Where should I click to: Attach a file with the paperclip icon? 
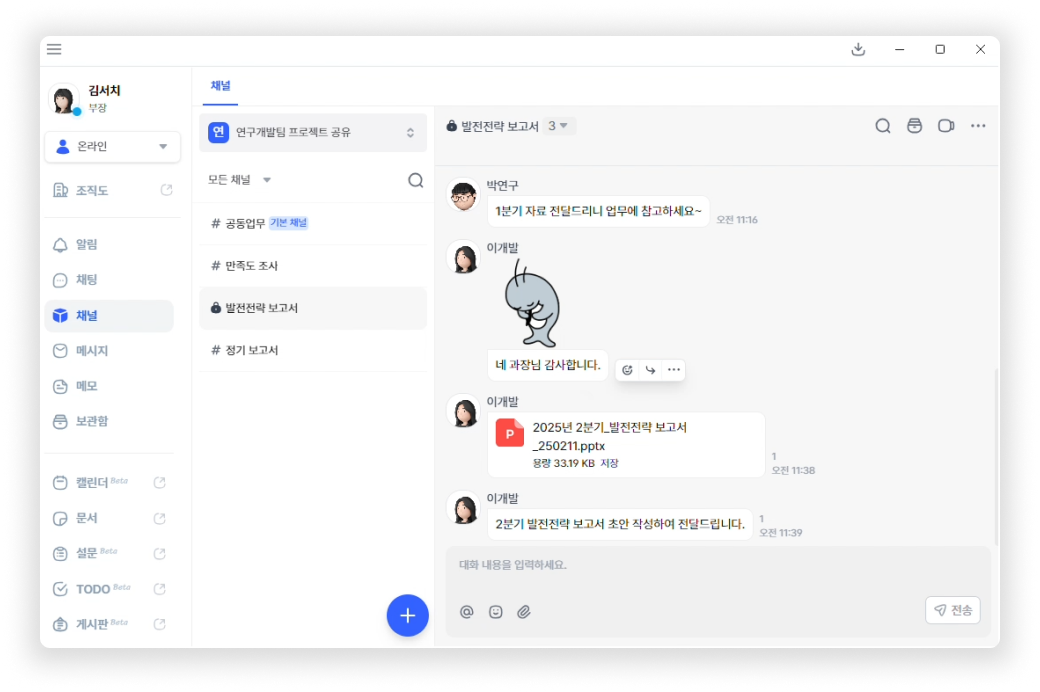pyautogui.click(x=524, y=612)
